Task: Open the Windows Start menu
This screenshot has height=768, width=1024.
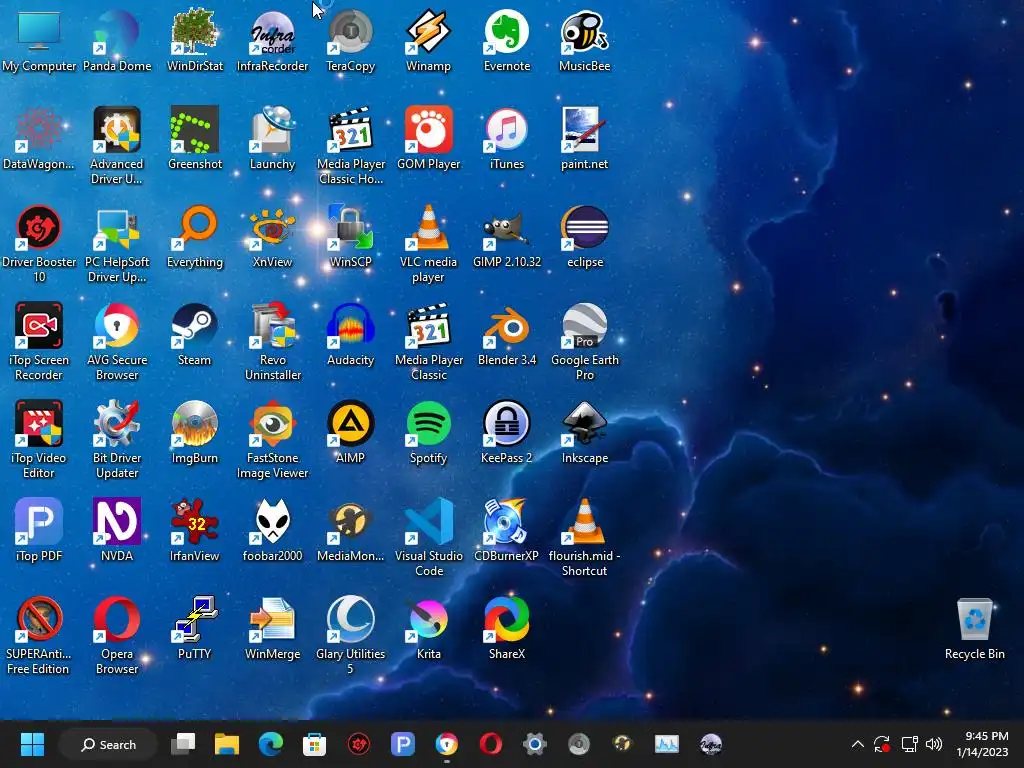Action: (x=32, y=744)
